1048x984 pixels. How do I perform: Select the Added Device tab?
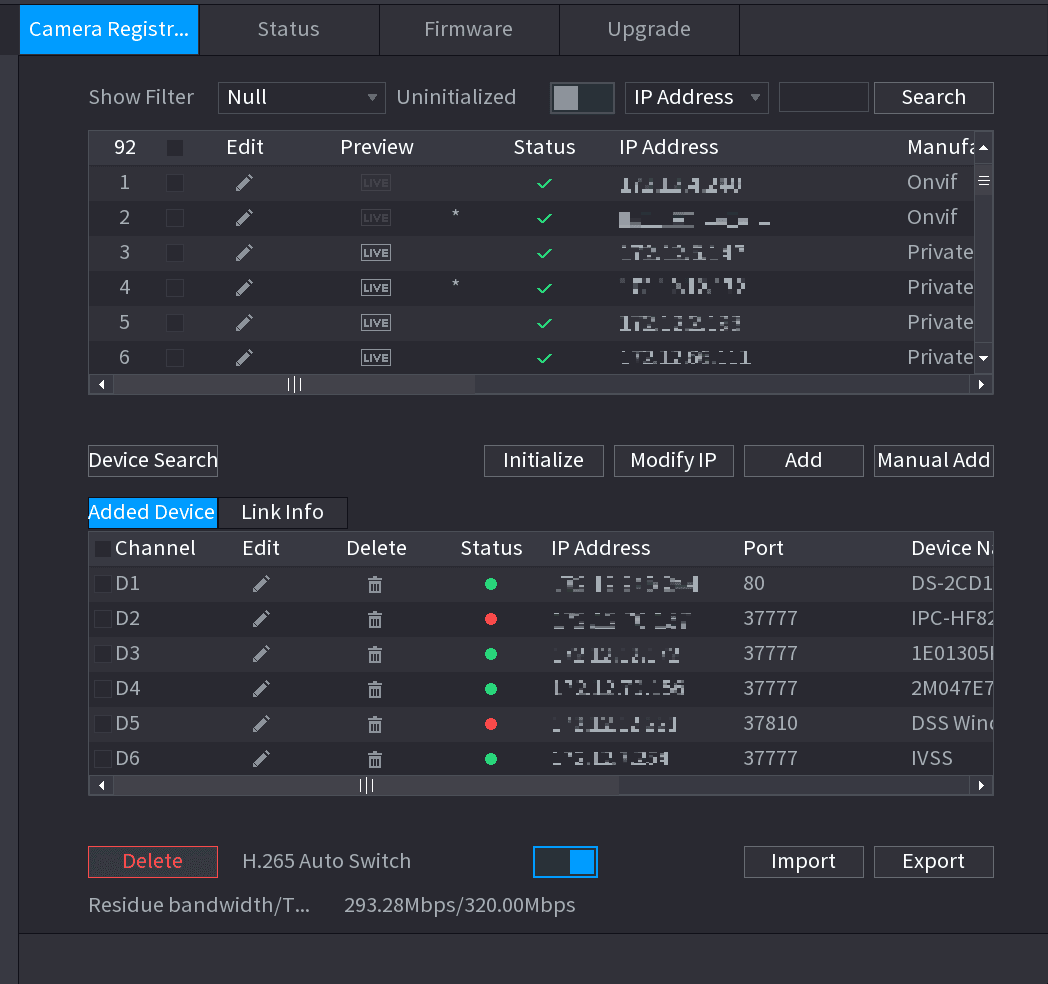pos(152,513)
